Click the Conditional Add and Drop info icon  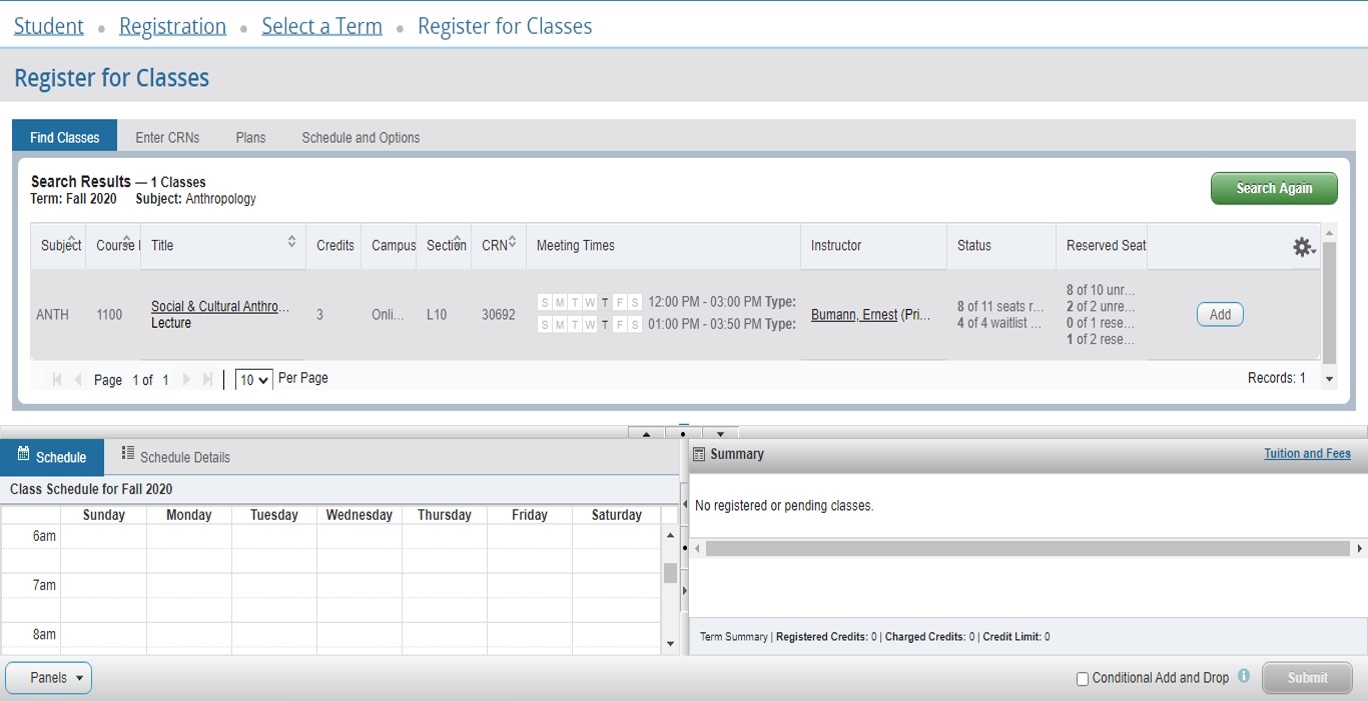[1244, 676]
